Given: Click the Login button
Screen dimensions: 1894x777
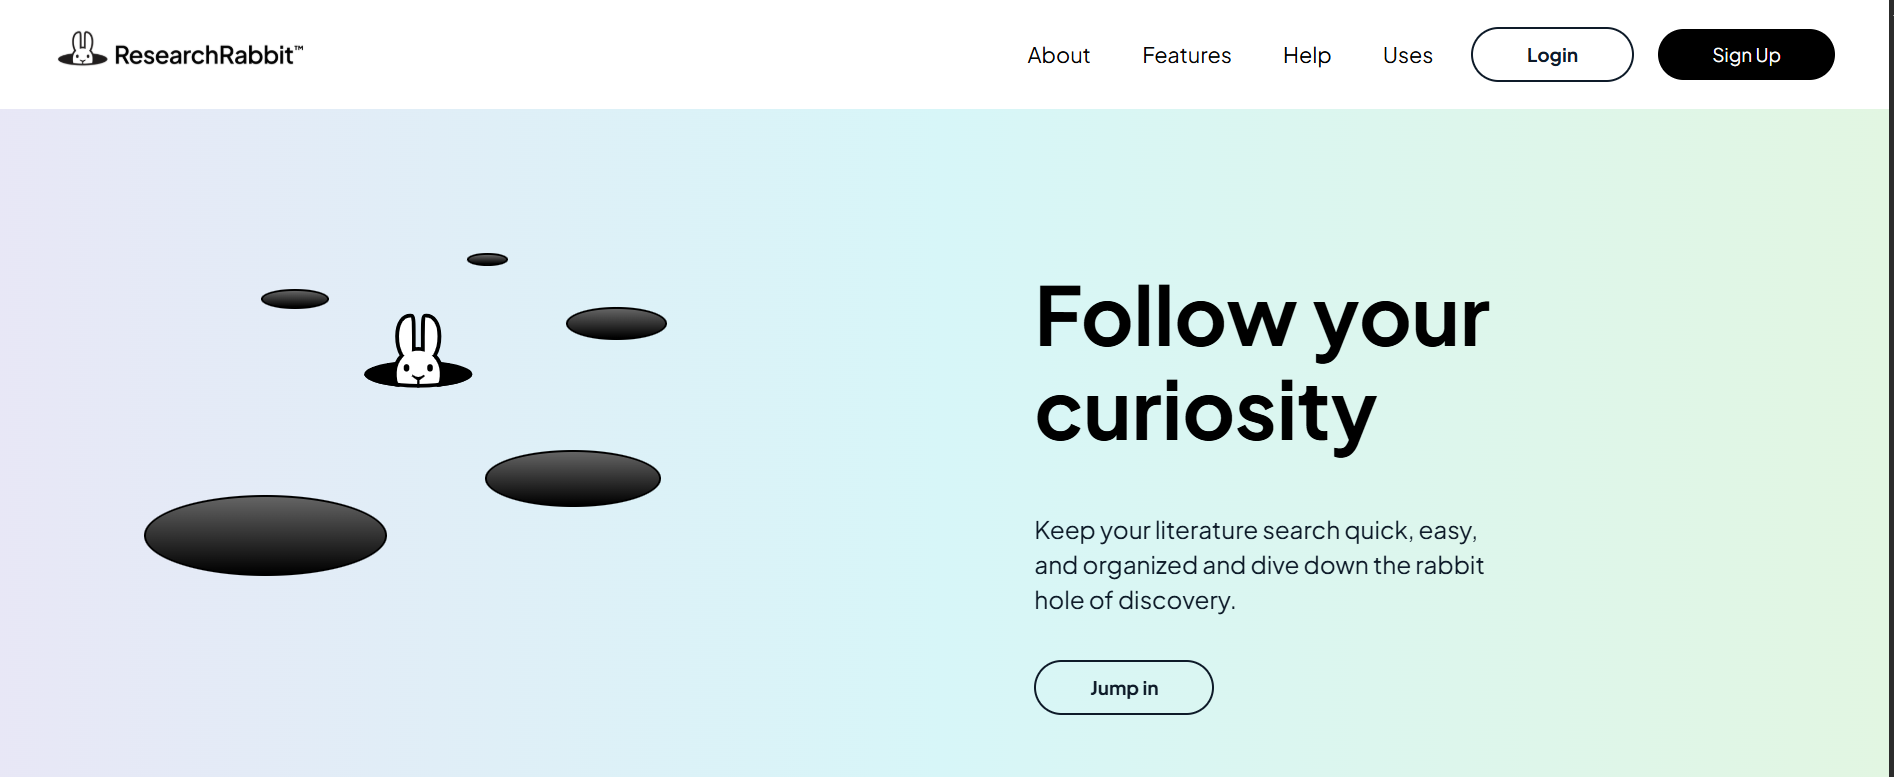Looking at the screenshot, I should pyautogui.click(x=1552, y=55).
